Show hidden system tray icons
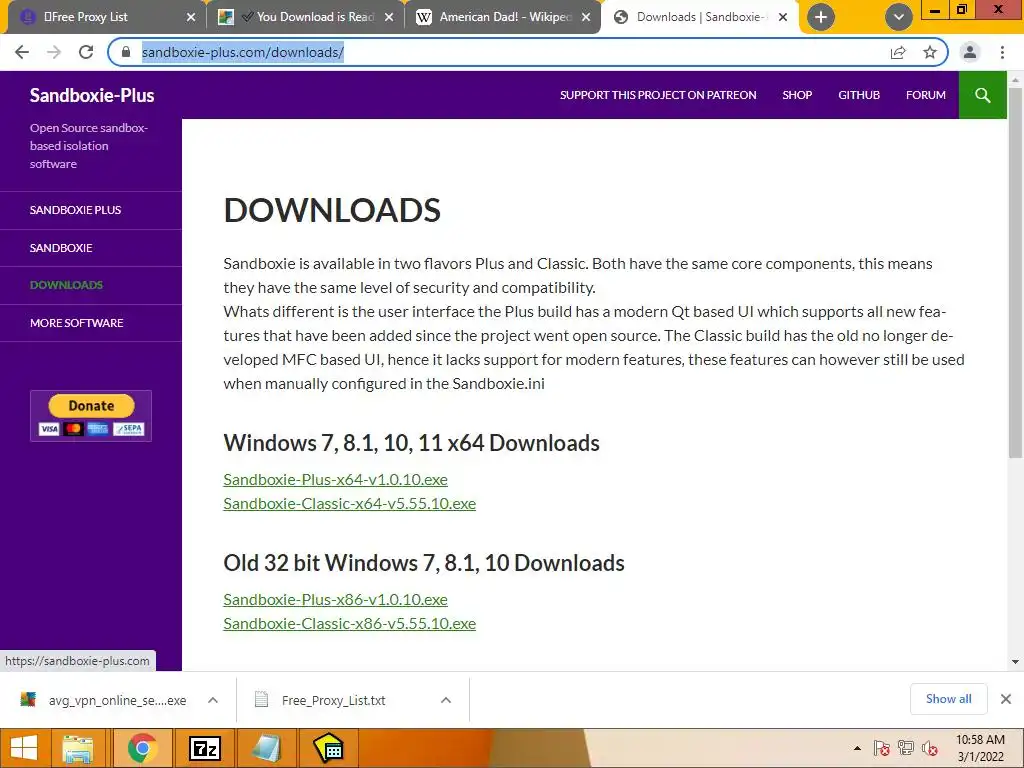 pyautogui.click(x=857, y=749)
